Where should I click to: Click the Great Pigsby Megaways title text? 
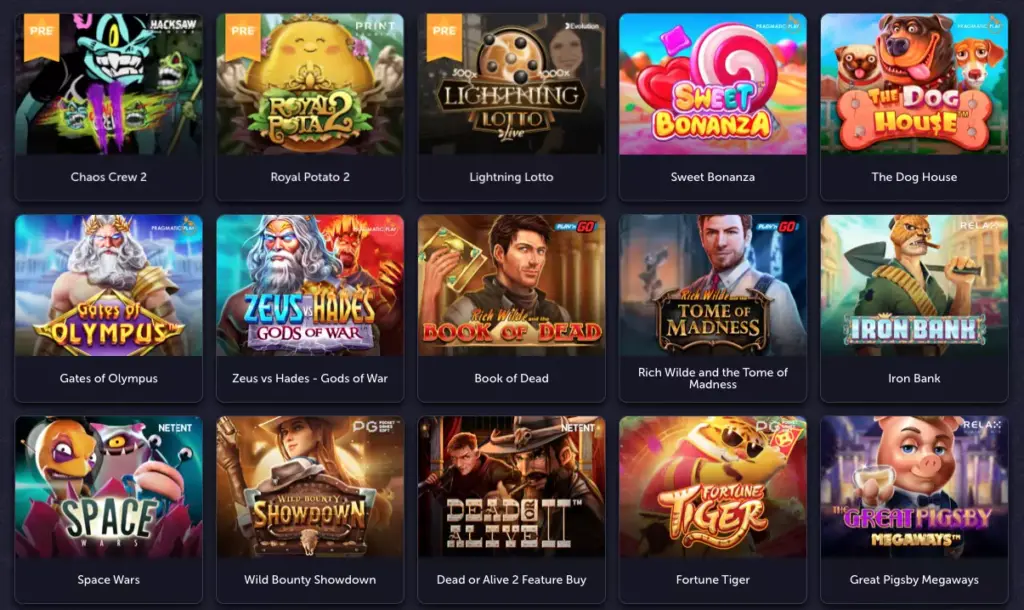(914, 579)
